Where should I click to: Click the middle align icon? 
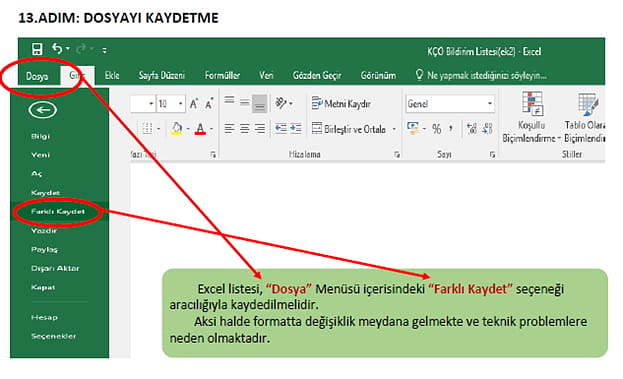coord(244,103)
